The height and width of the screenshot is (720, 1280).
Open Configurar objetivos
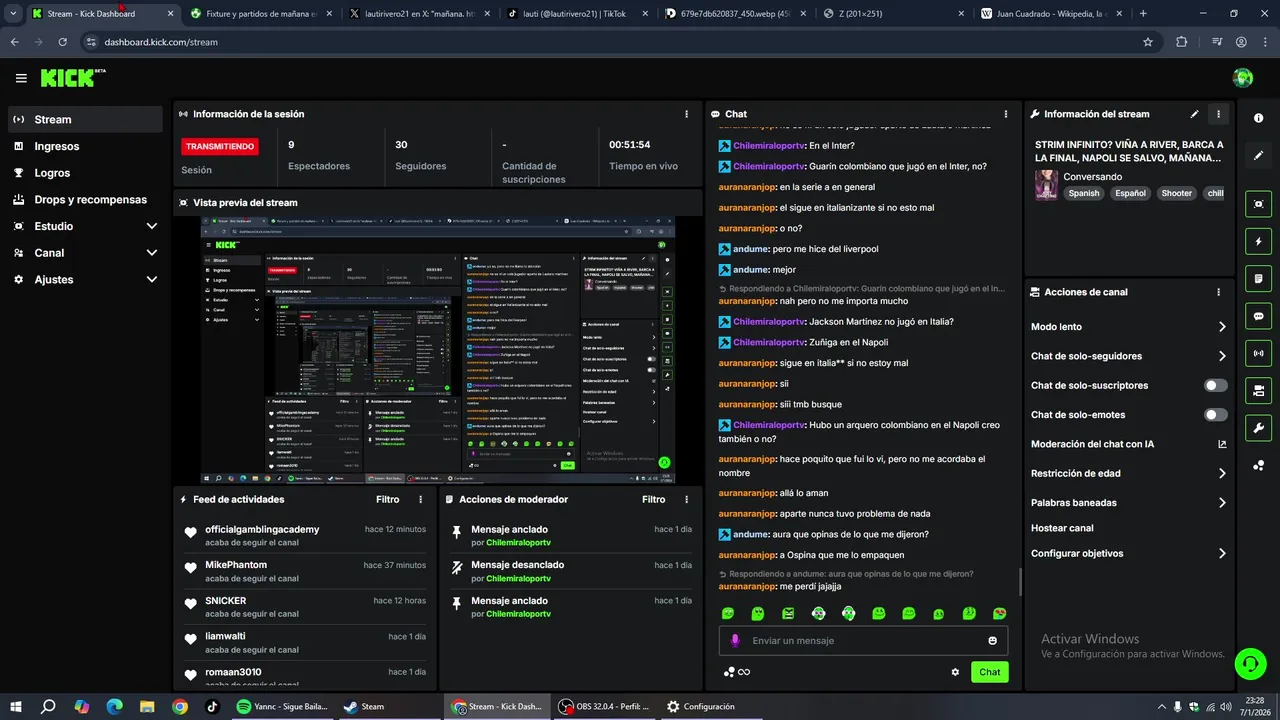coord(1129,553)
